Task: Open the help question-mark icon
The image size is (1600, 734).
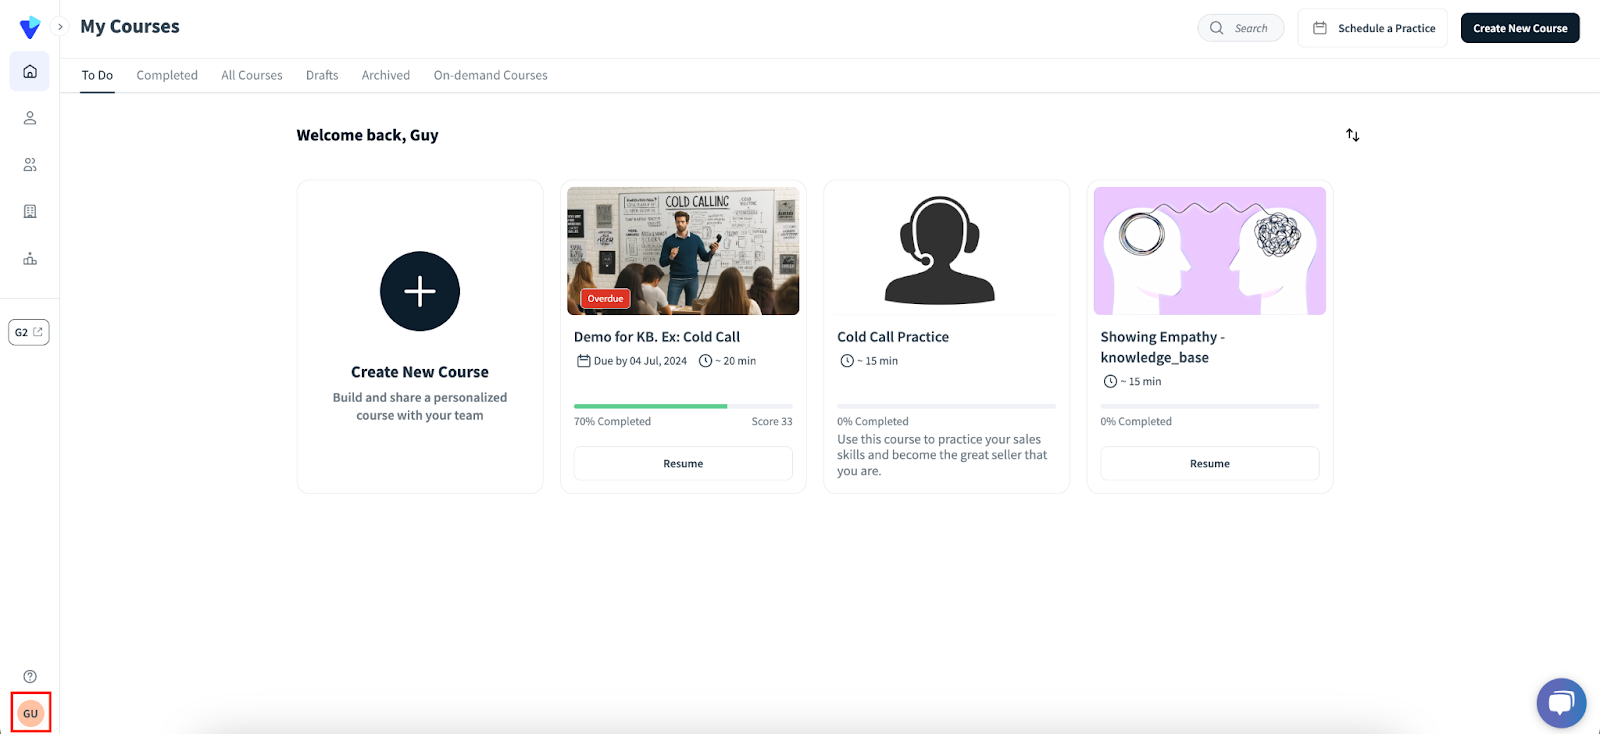Action: tap(30, 676)
